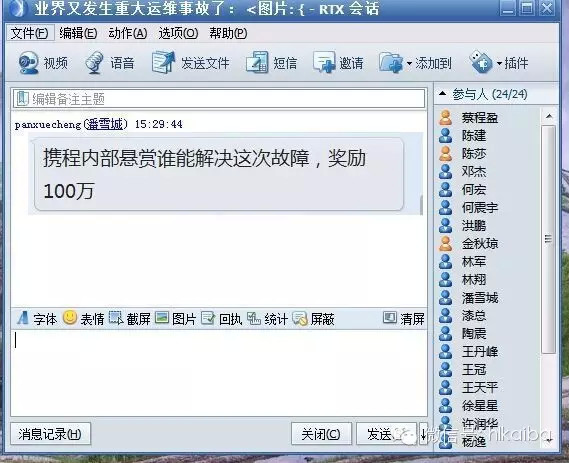The width and height of the screenshot is (569, 463).
Task: Open the 短信 SMS icon
Action: tap(257, 63)
